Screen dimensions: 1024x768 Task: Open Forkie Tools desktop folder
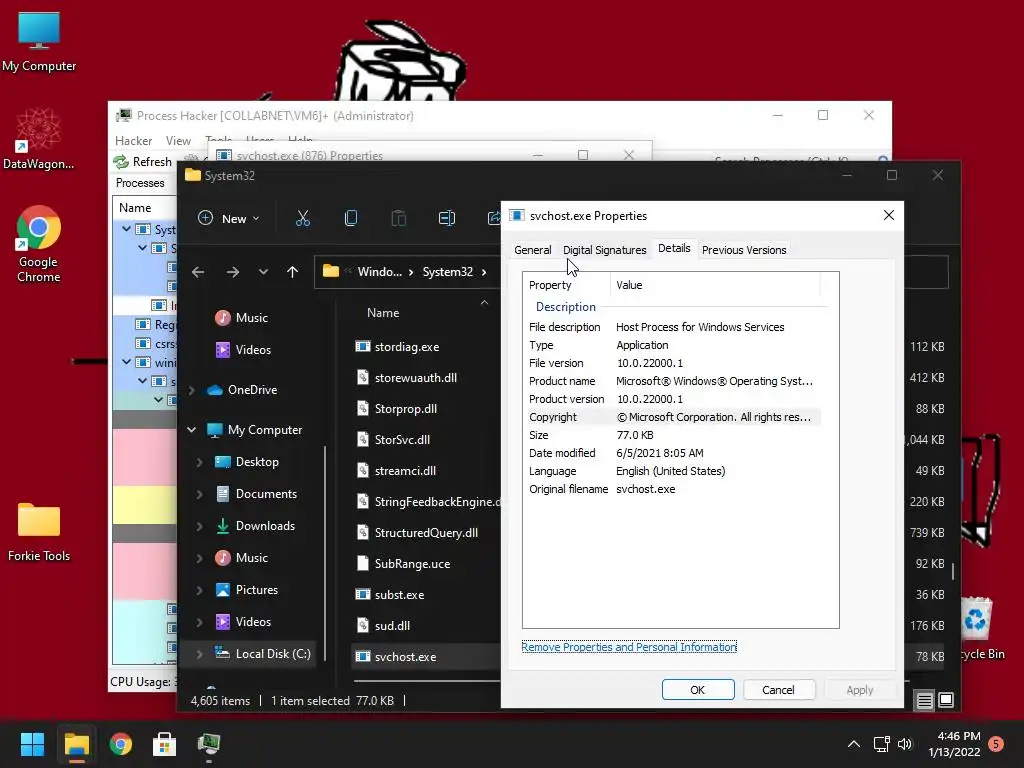(39, 532)
